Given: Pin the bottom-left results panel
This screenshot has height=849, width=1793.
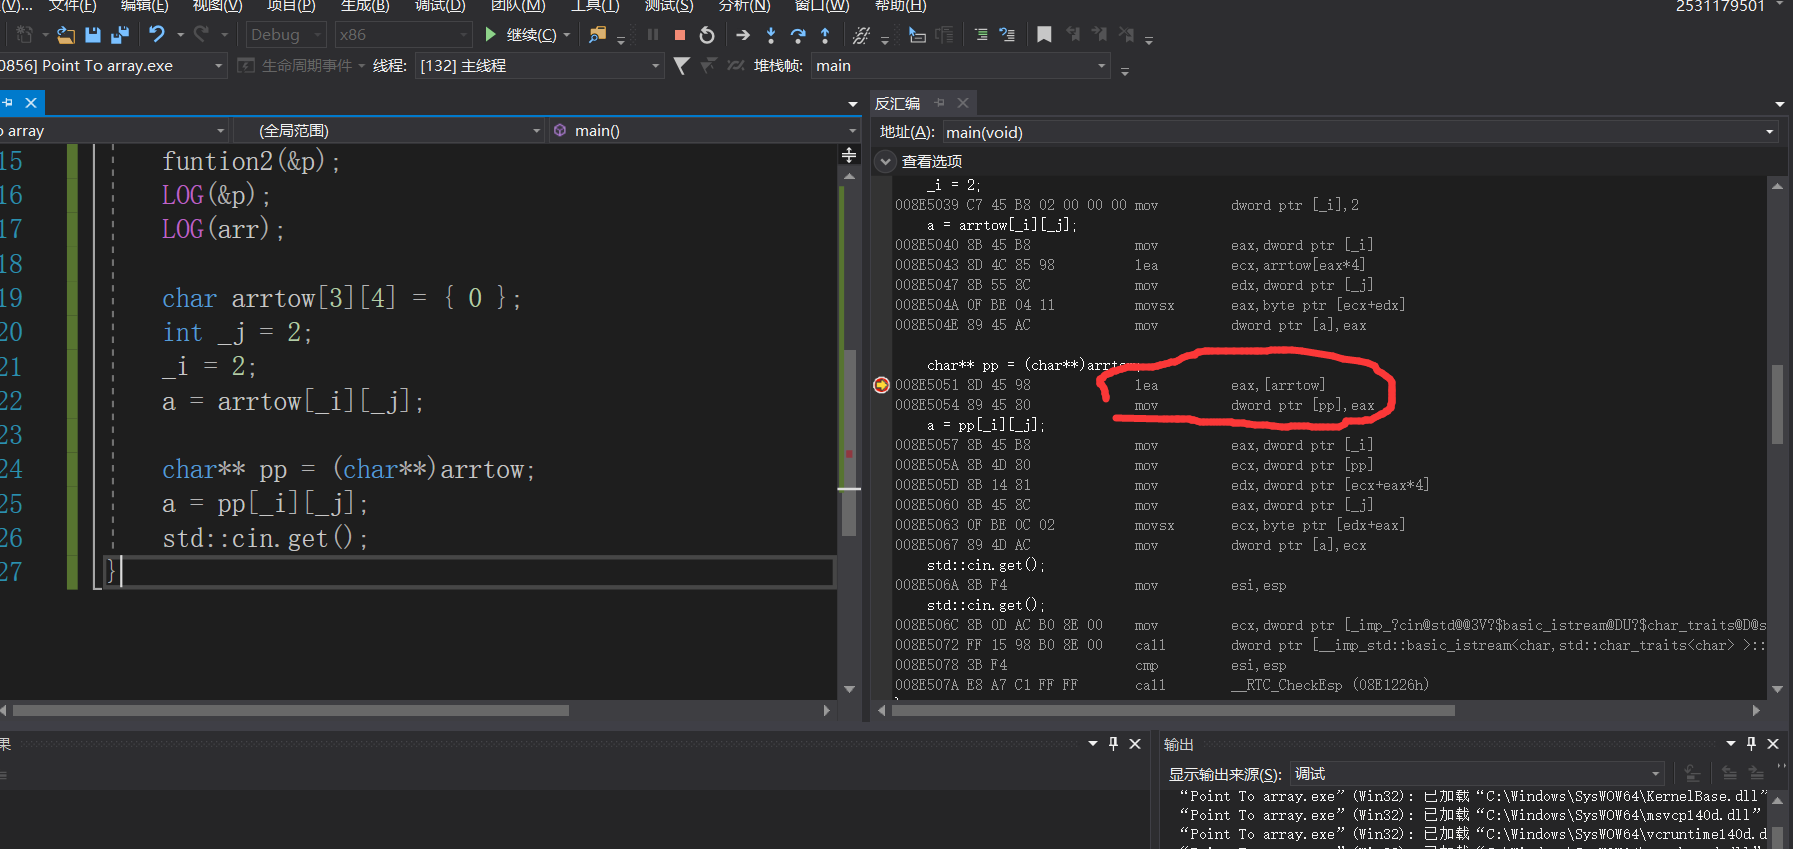Looking at the screenshot, I should [x=1113, y=744].
